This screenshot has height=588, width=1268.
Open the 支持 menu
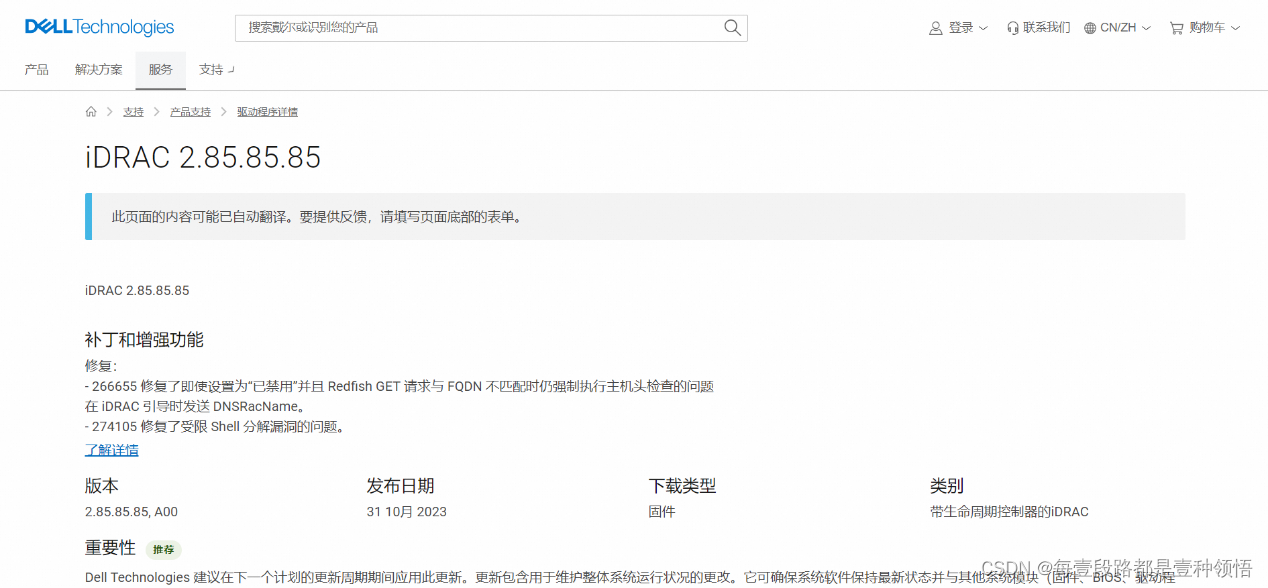pyautogui.click(x=216, y=70)
